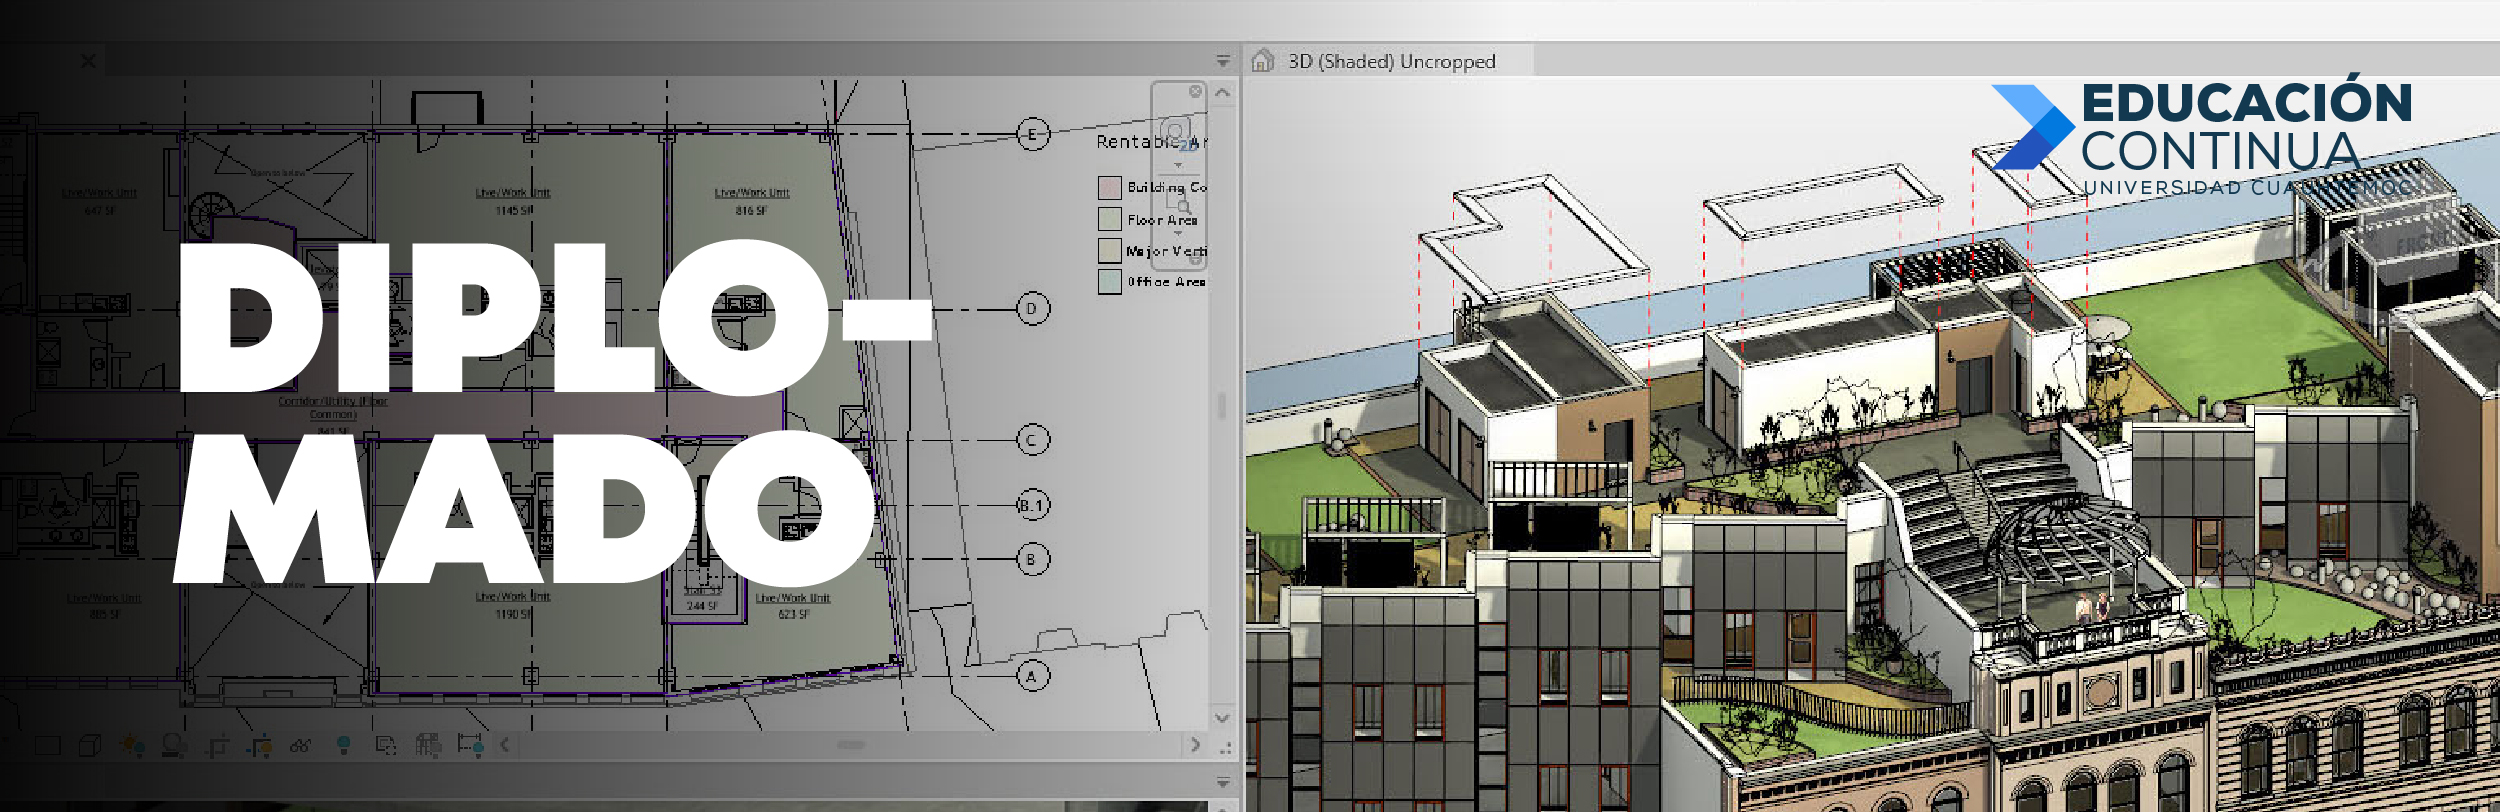Expand the zoom options arrow
The height and width of the screenshot is (812, 2500).
[1178, 233]
